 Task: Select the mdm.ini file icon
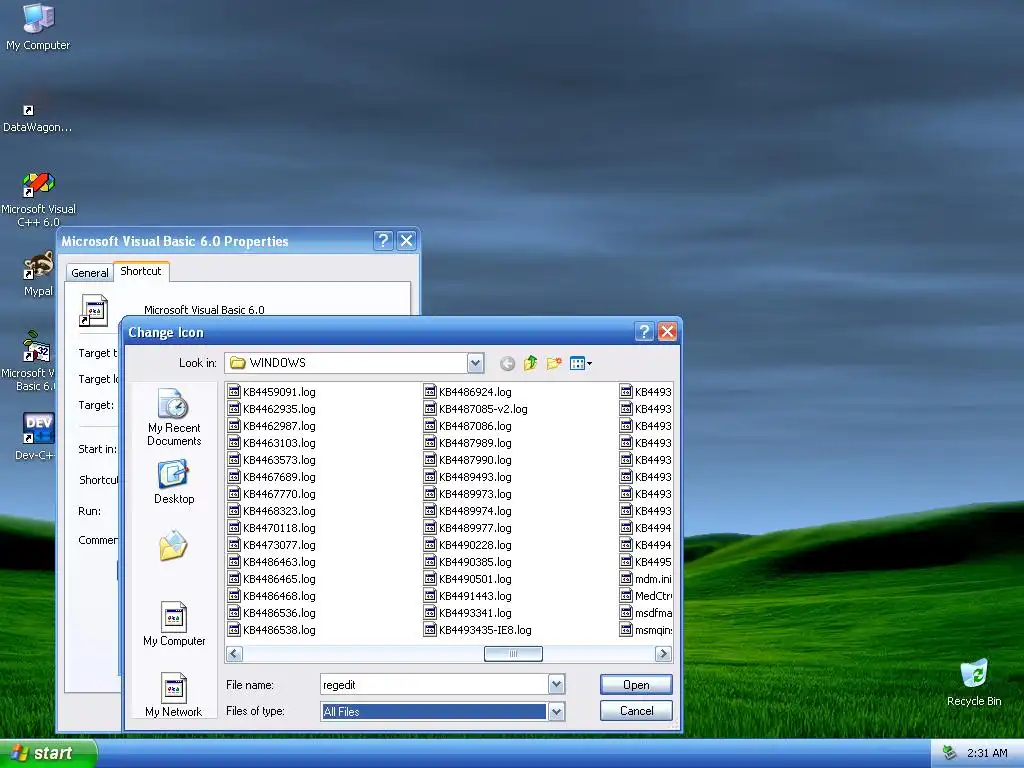626,579
